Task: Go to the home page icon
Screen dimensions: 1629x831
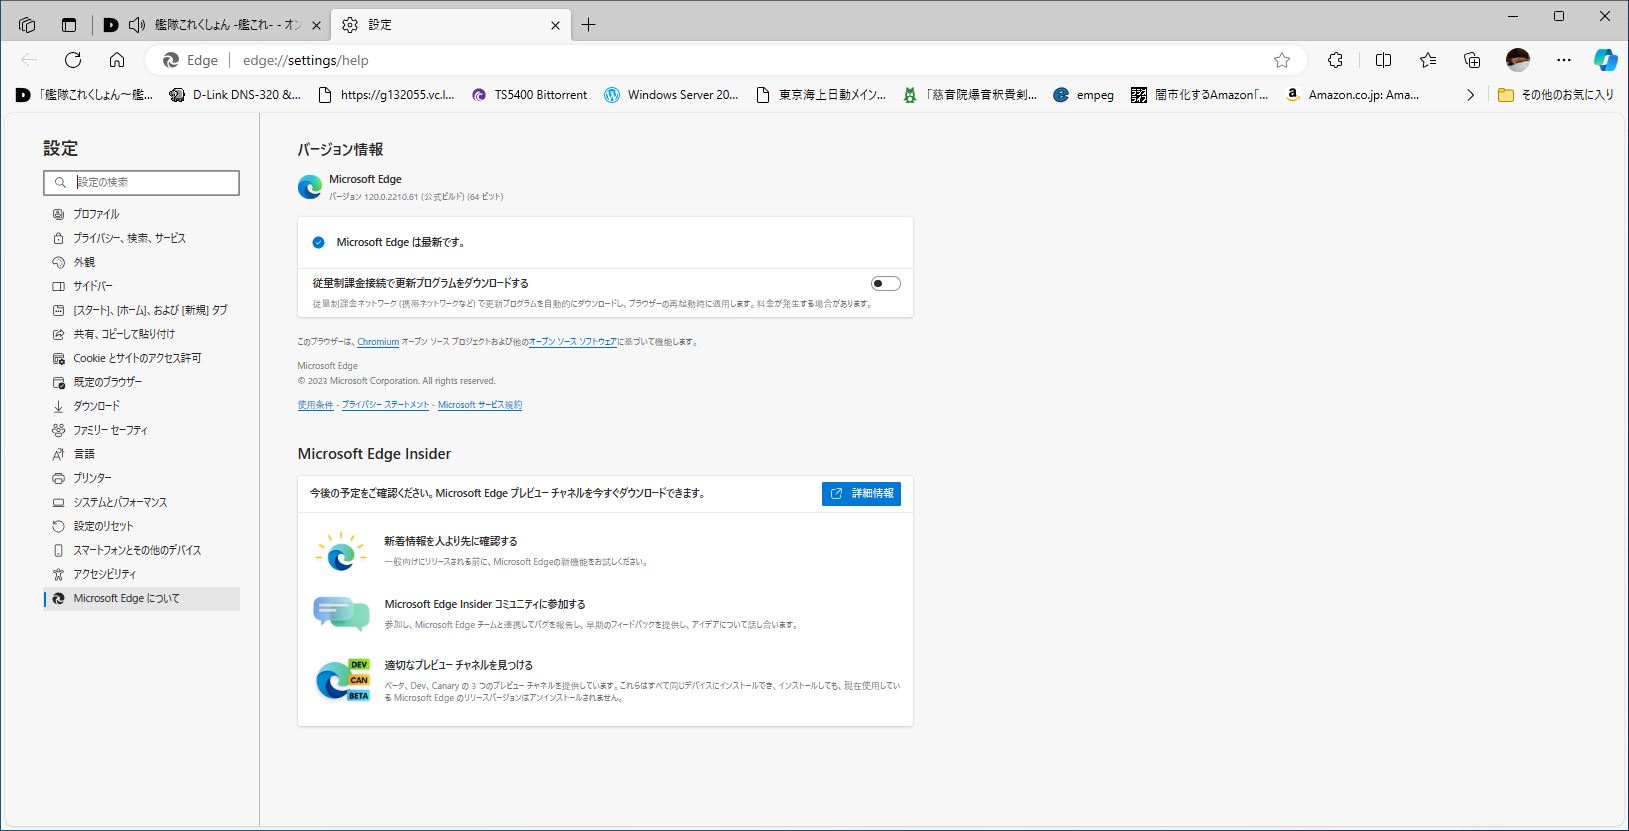Action: (117, 60)
